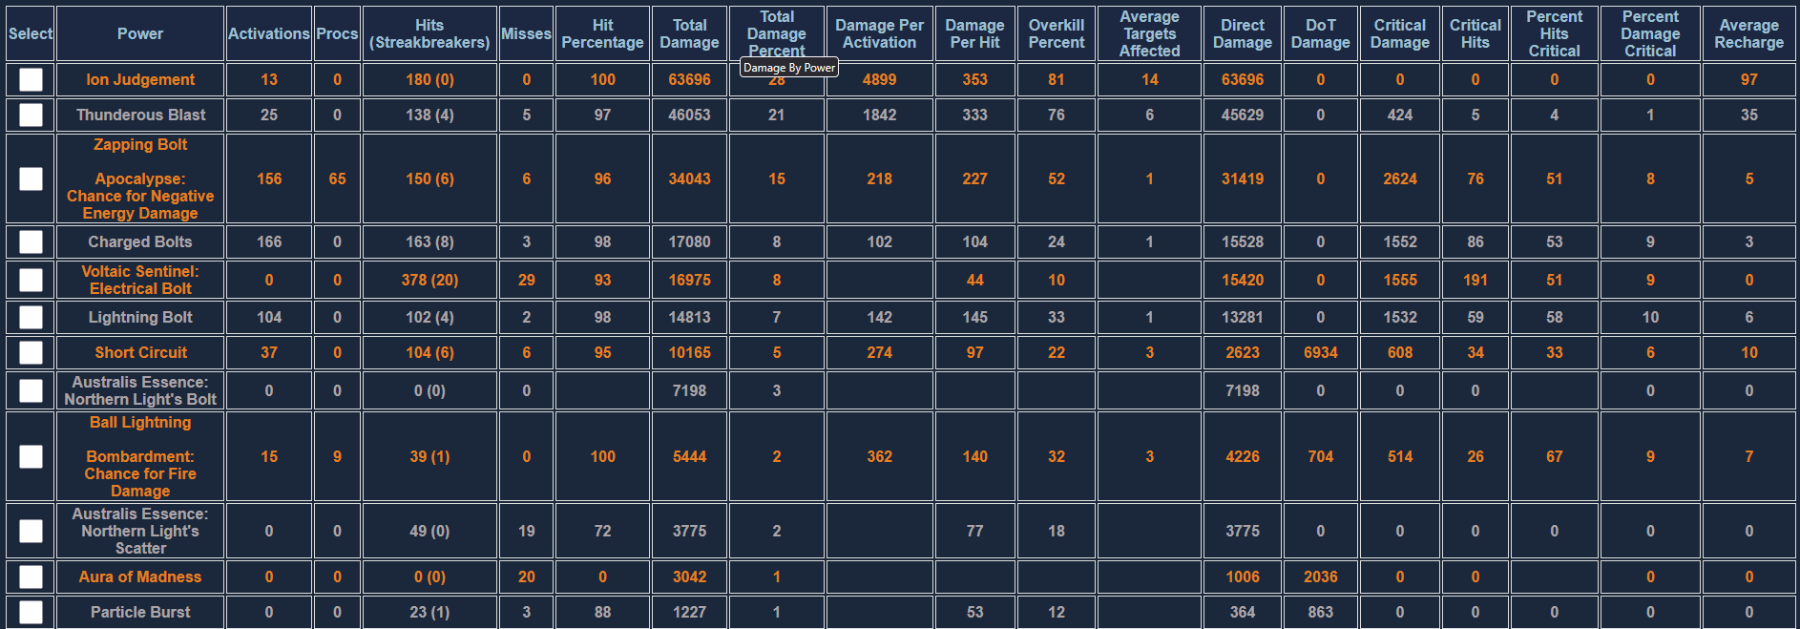Click Ion Judgement average recharge 97
This screenshot has width=1800, height=629.
(x=1749, y=80)
